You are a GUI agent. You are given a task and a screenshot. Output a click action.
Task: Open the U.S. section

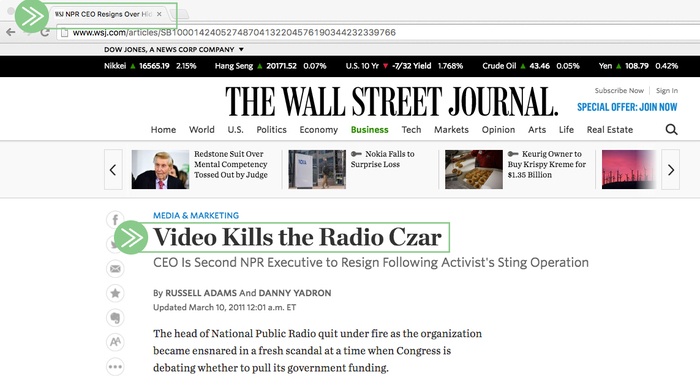[235, 129]
